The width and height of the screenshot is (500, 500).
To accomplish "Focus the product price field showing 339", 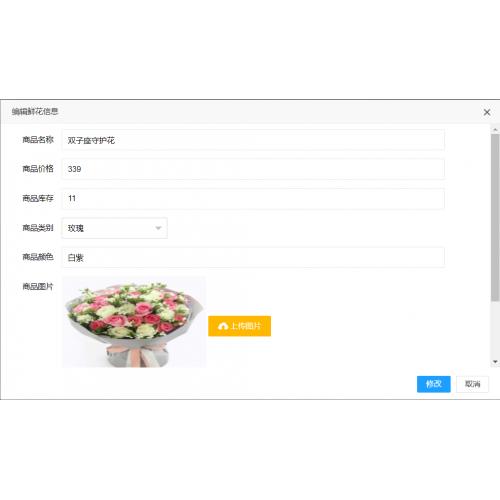I will tap(253, 169).
